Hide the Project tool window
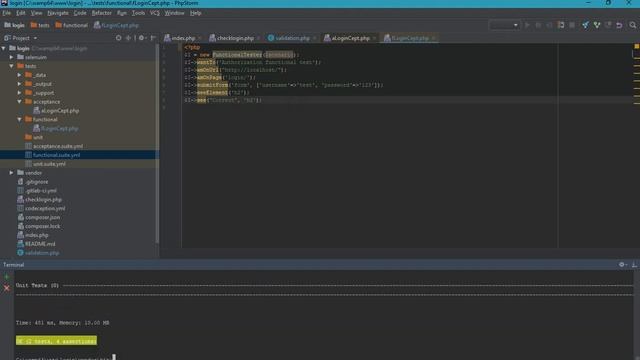This screenshot has width=640, height=360. coord(153,38)
